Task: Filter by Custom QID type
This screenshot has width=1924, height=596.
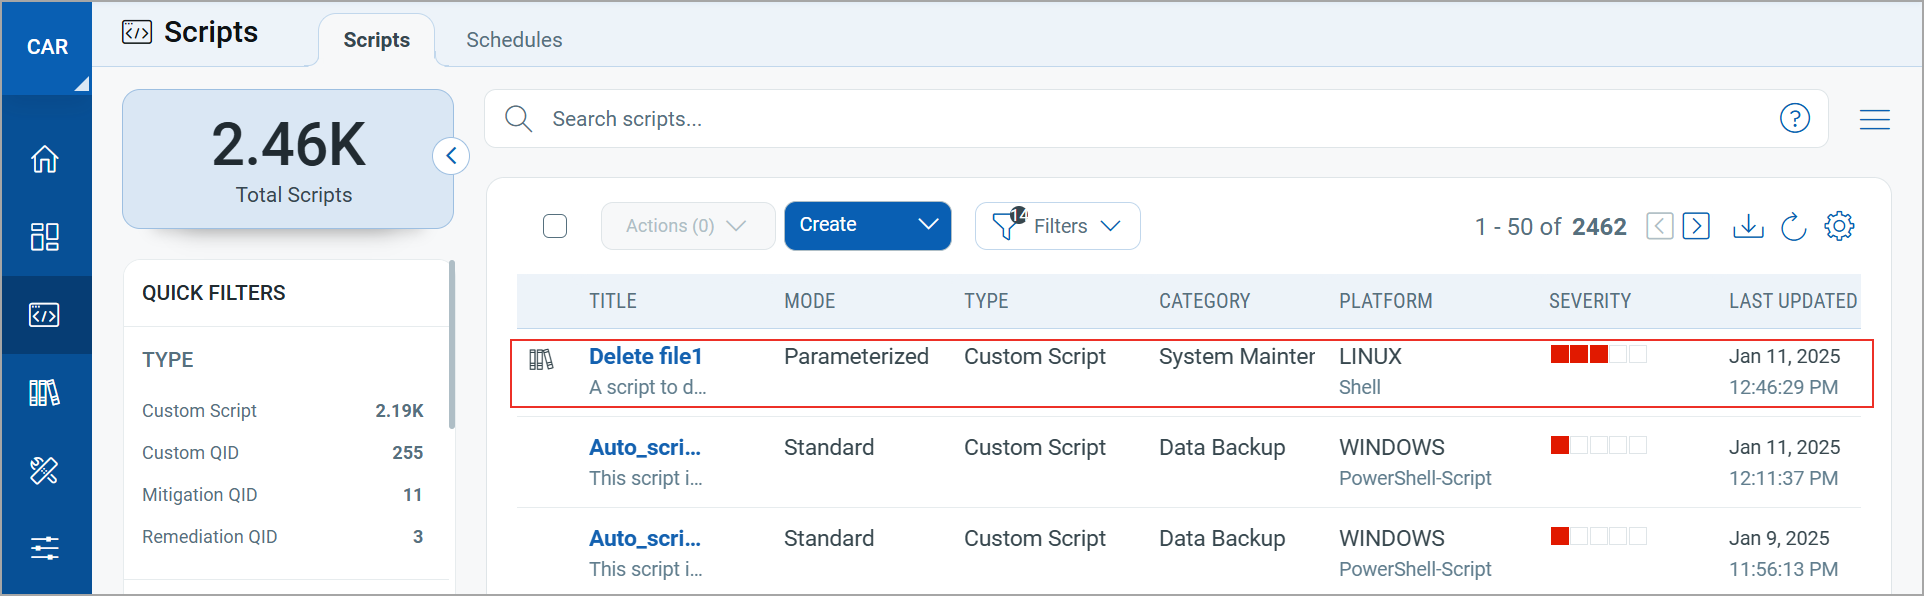Action: pos(190,453)
